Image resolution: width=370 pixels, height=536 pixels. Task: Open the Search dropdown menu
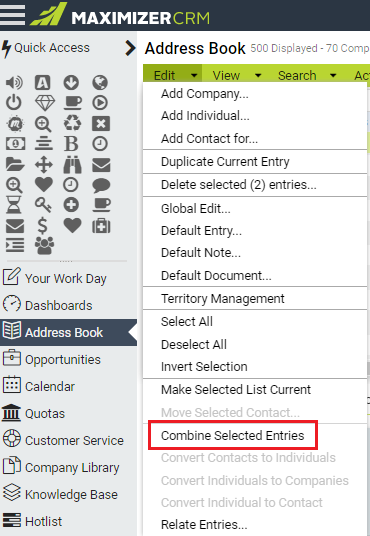click(307, 75)
